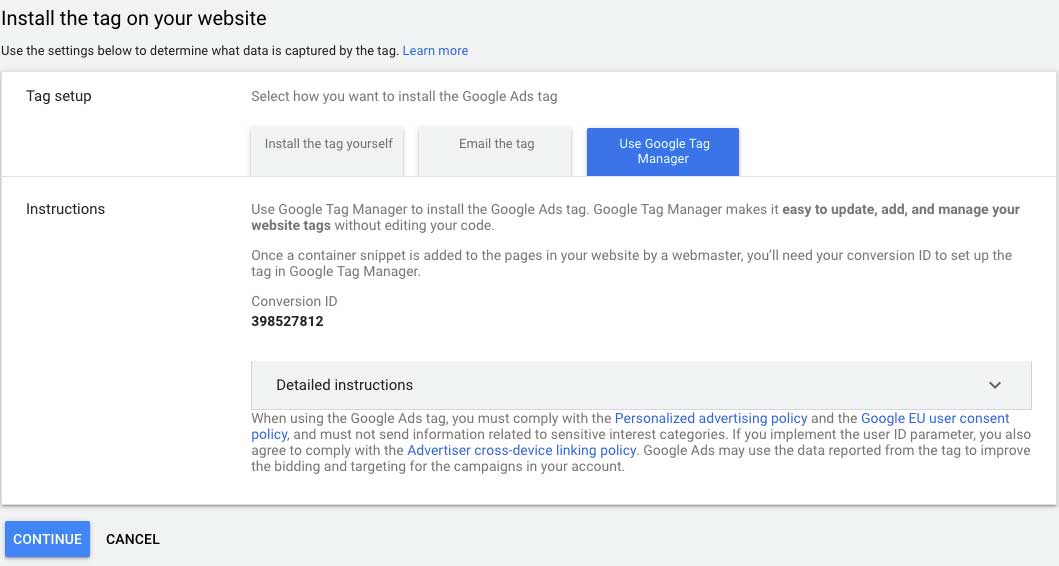This screenshot has height=566, width=1059.
Task: Click the Install the tag on your website heading
Action: point(134,18)
